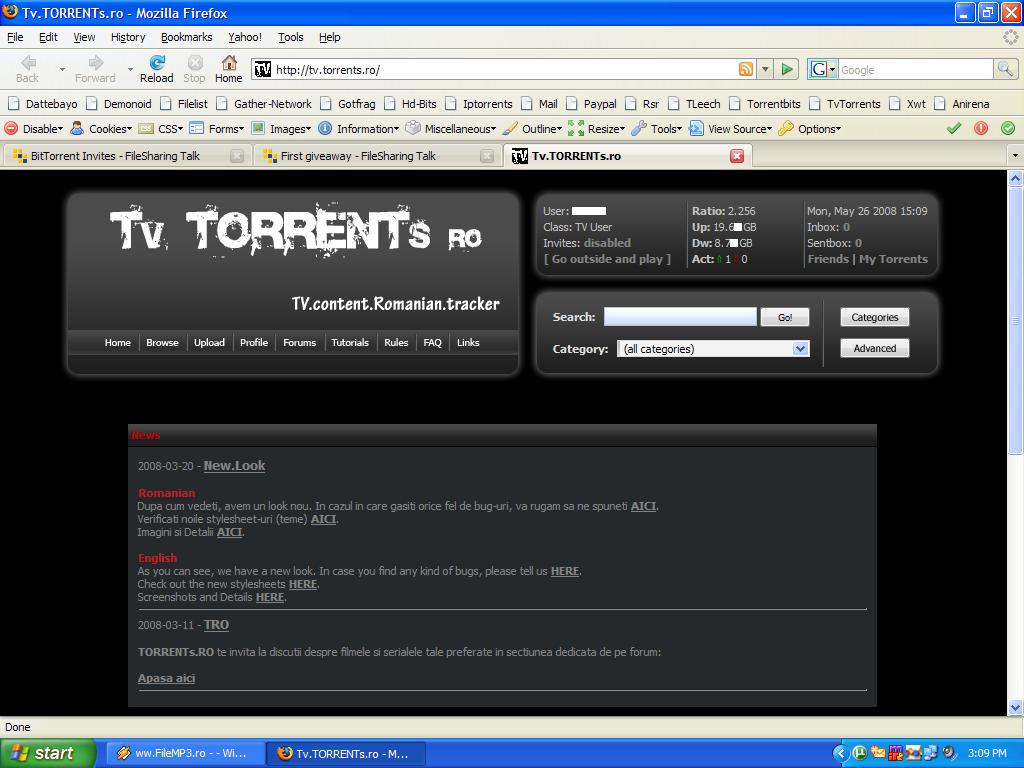Open the Gather-Network bookmark
Viewport: 1024px width, 768px height.
[x=264, y=104]
